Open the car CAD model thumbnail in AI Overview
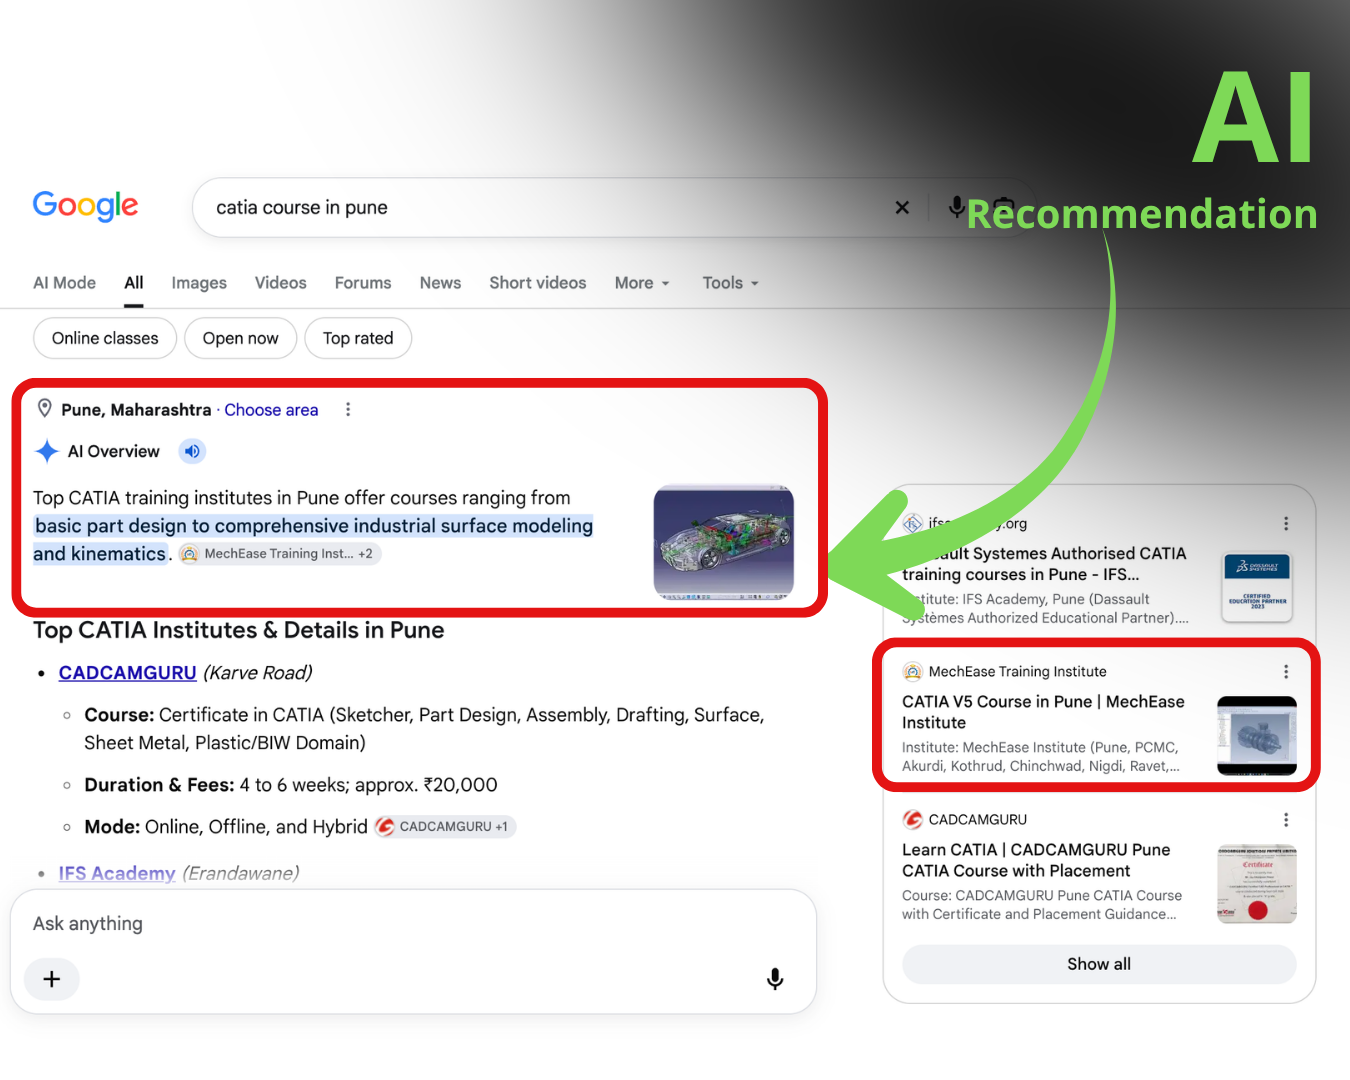The width and height of the screenshot is (1350, 1080). point(724,542)
